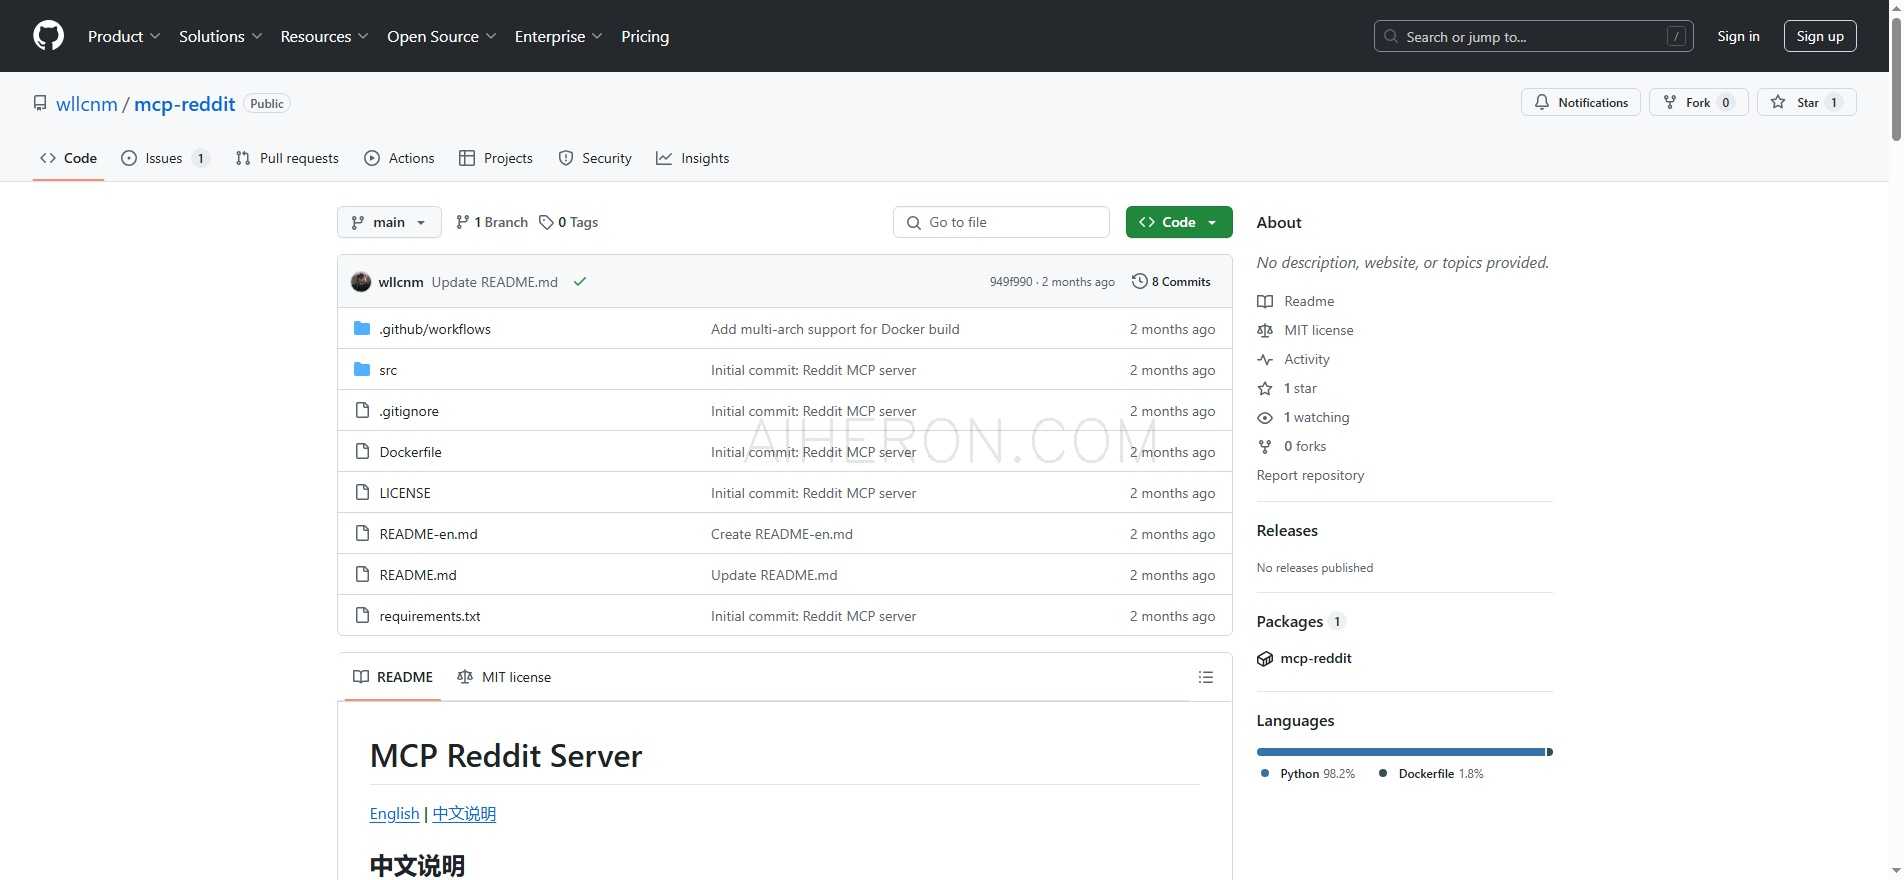Open the commit history clock icon

coord(1139,282)
